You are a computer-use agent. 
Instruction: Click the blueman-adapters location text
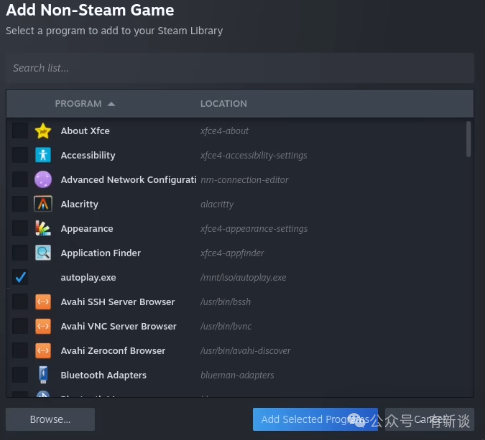point(237,375)
